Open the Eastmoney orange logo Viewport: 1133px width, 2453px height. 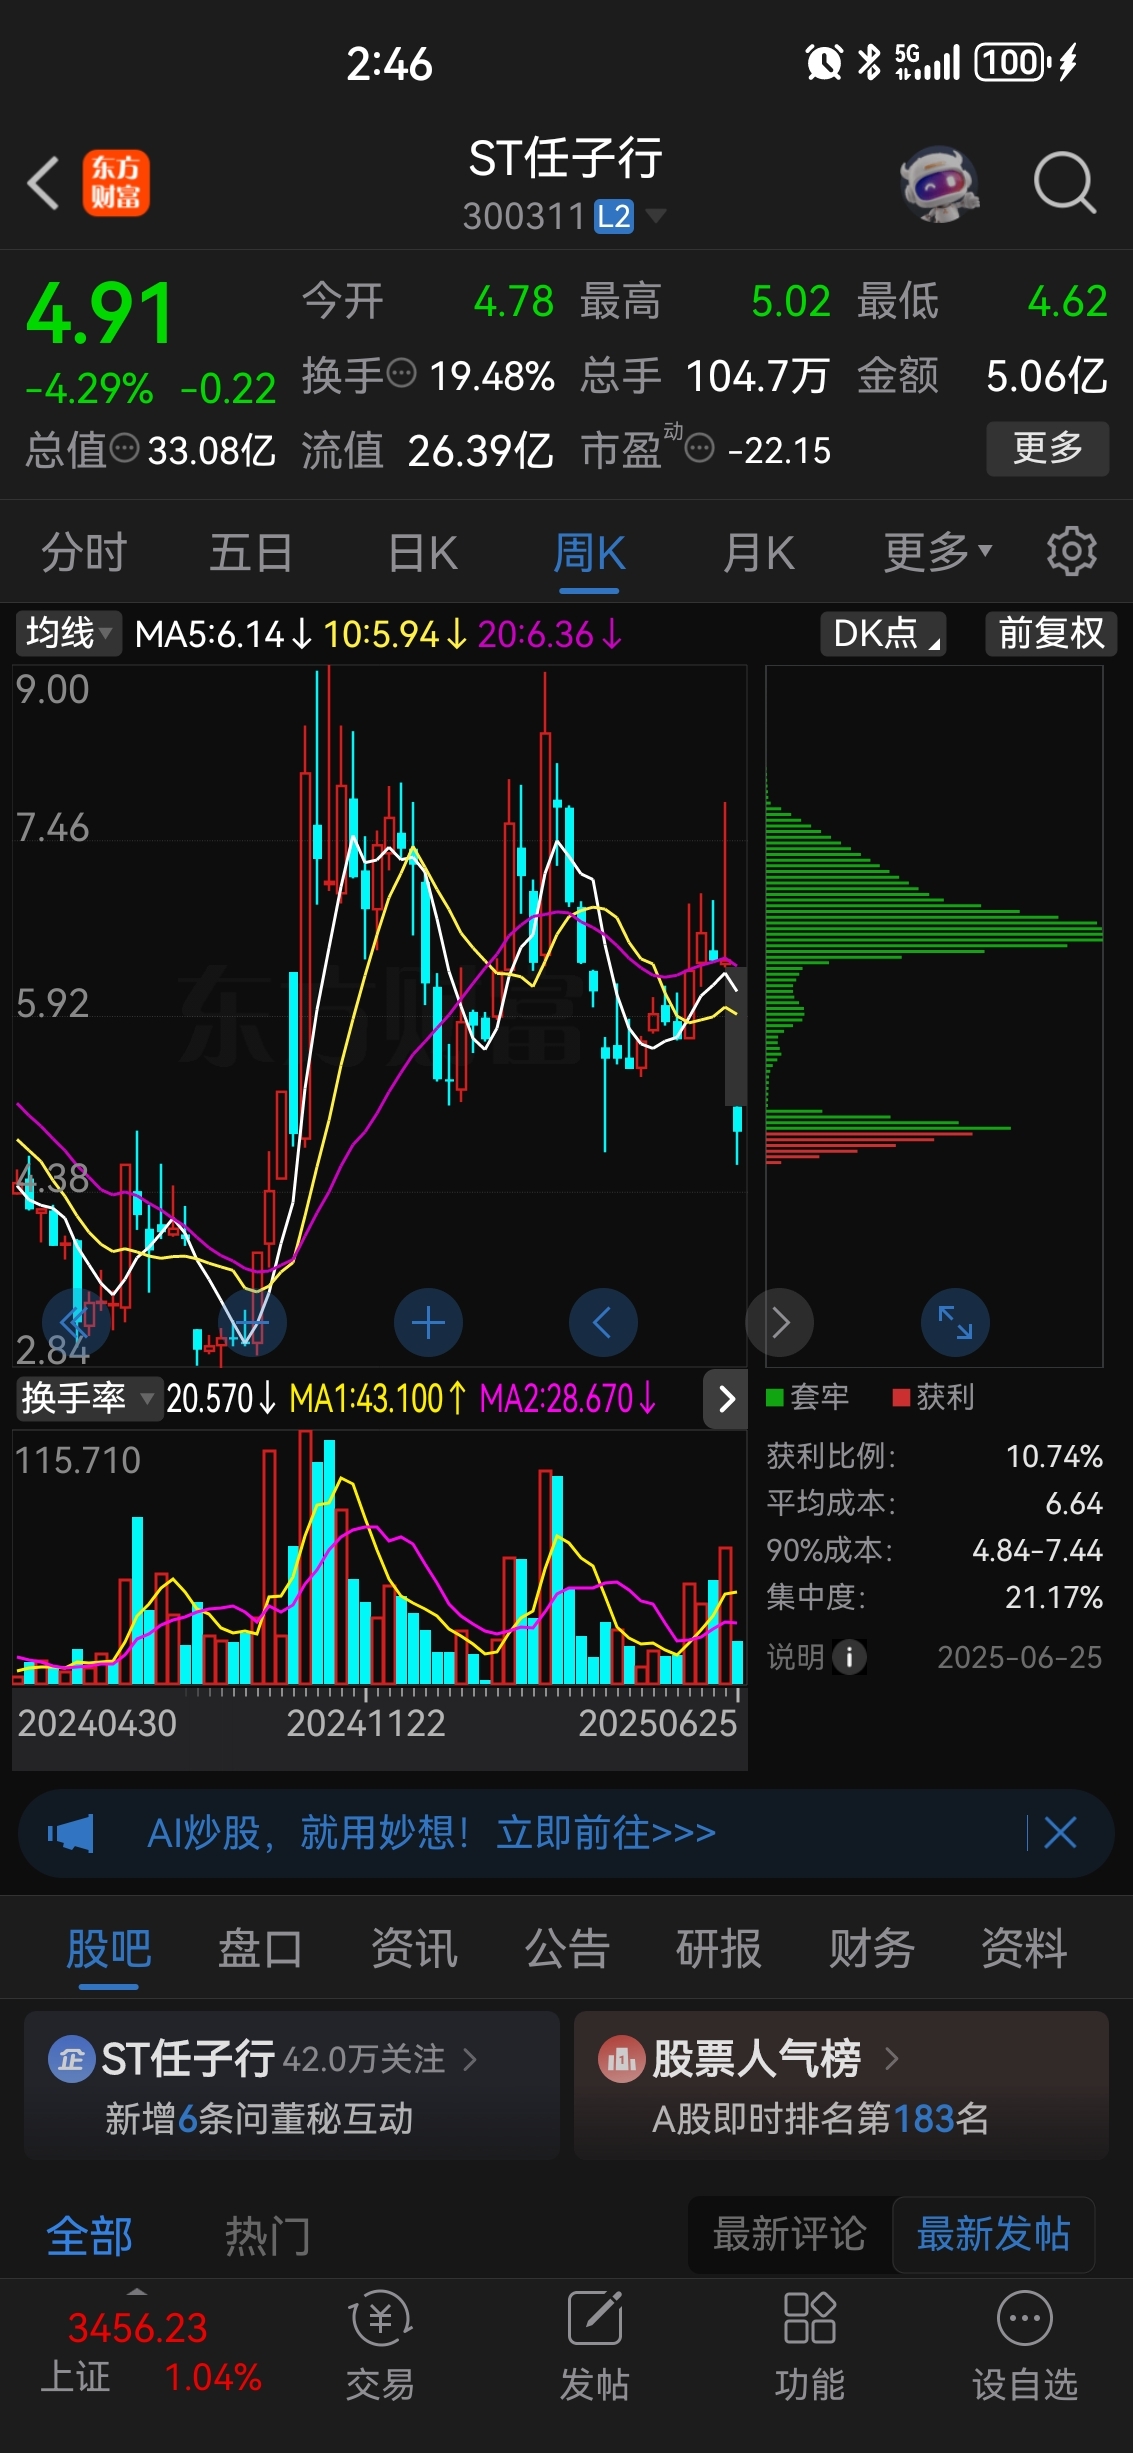tap(116, 183)
